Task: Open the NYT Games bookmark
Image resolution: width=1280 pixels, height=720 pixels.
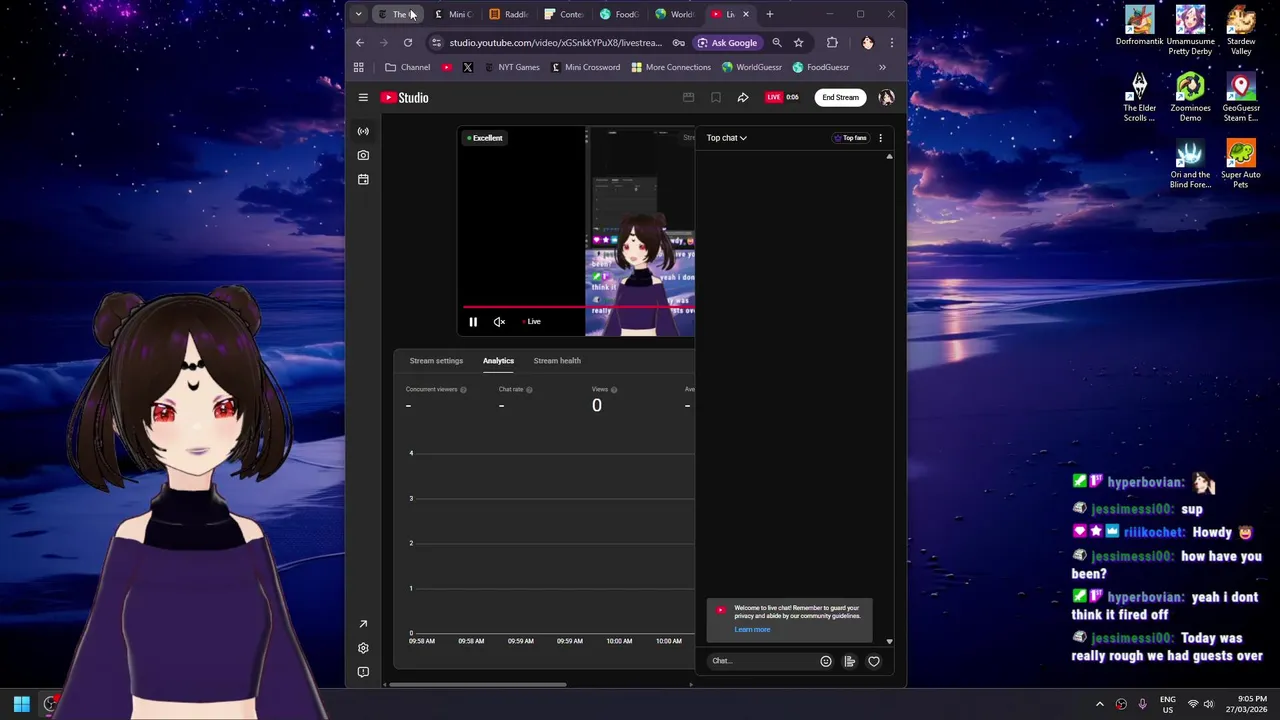Action: tap(512, 67)
